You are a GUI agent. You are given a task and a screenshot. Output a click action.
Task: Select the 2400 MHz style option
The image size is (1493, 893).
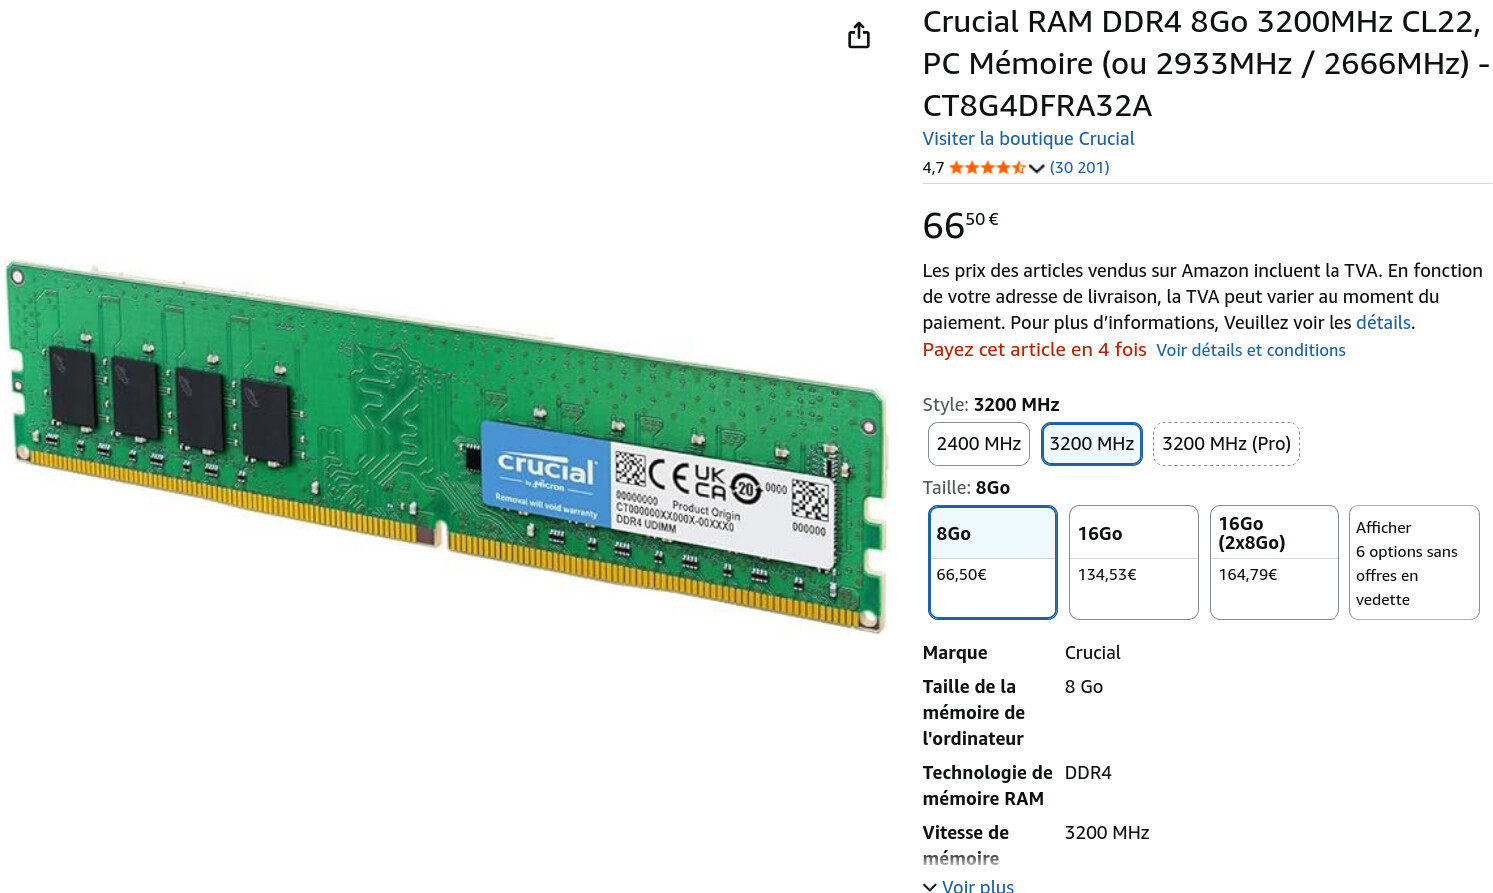point(978,444)
